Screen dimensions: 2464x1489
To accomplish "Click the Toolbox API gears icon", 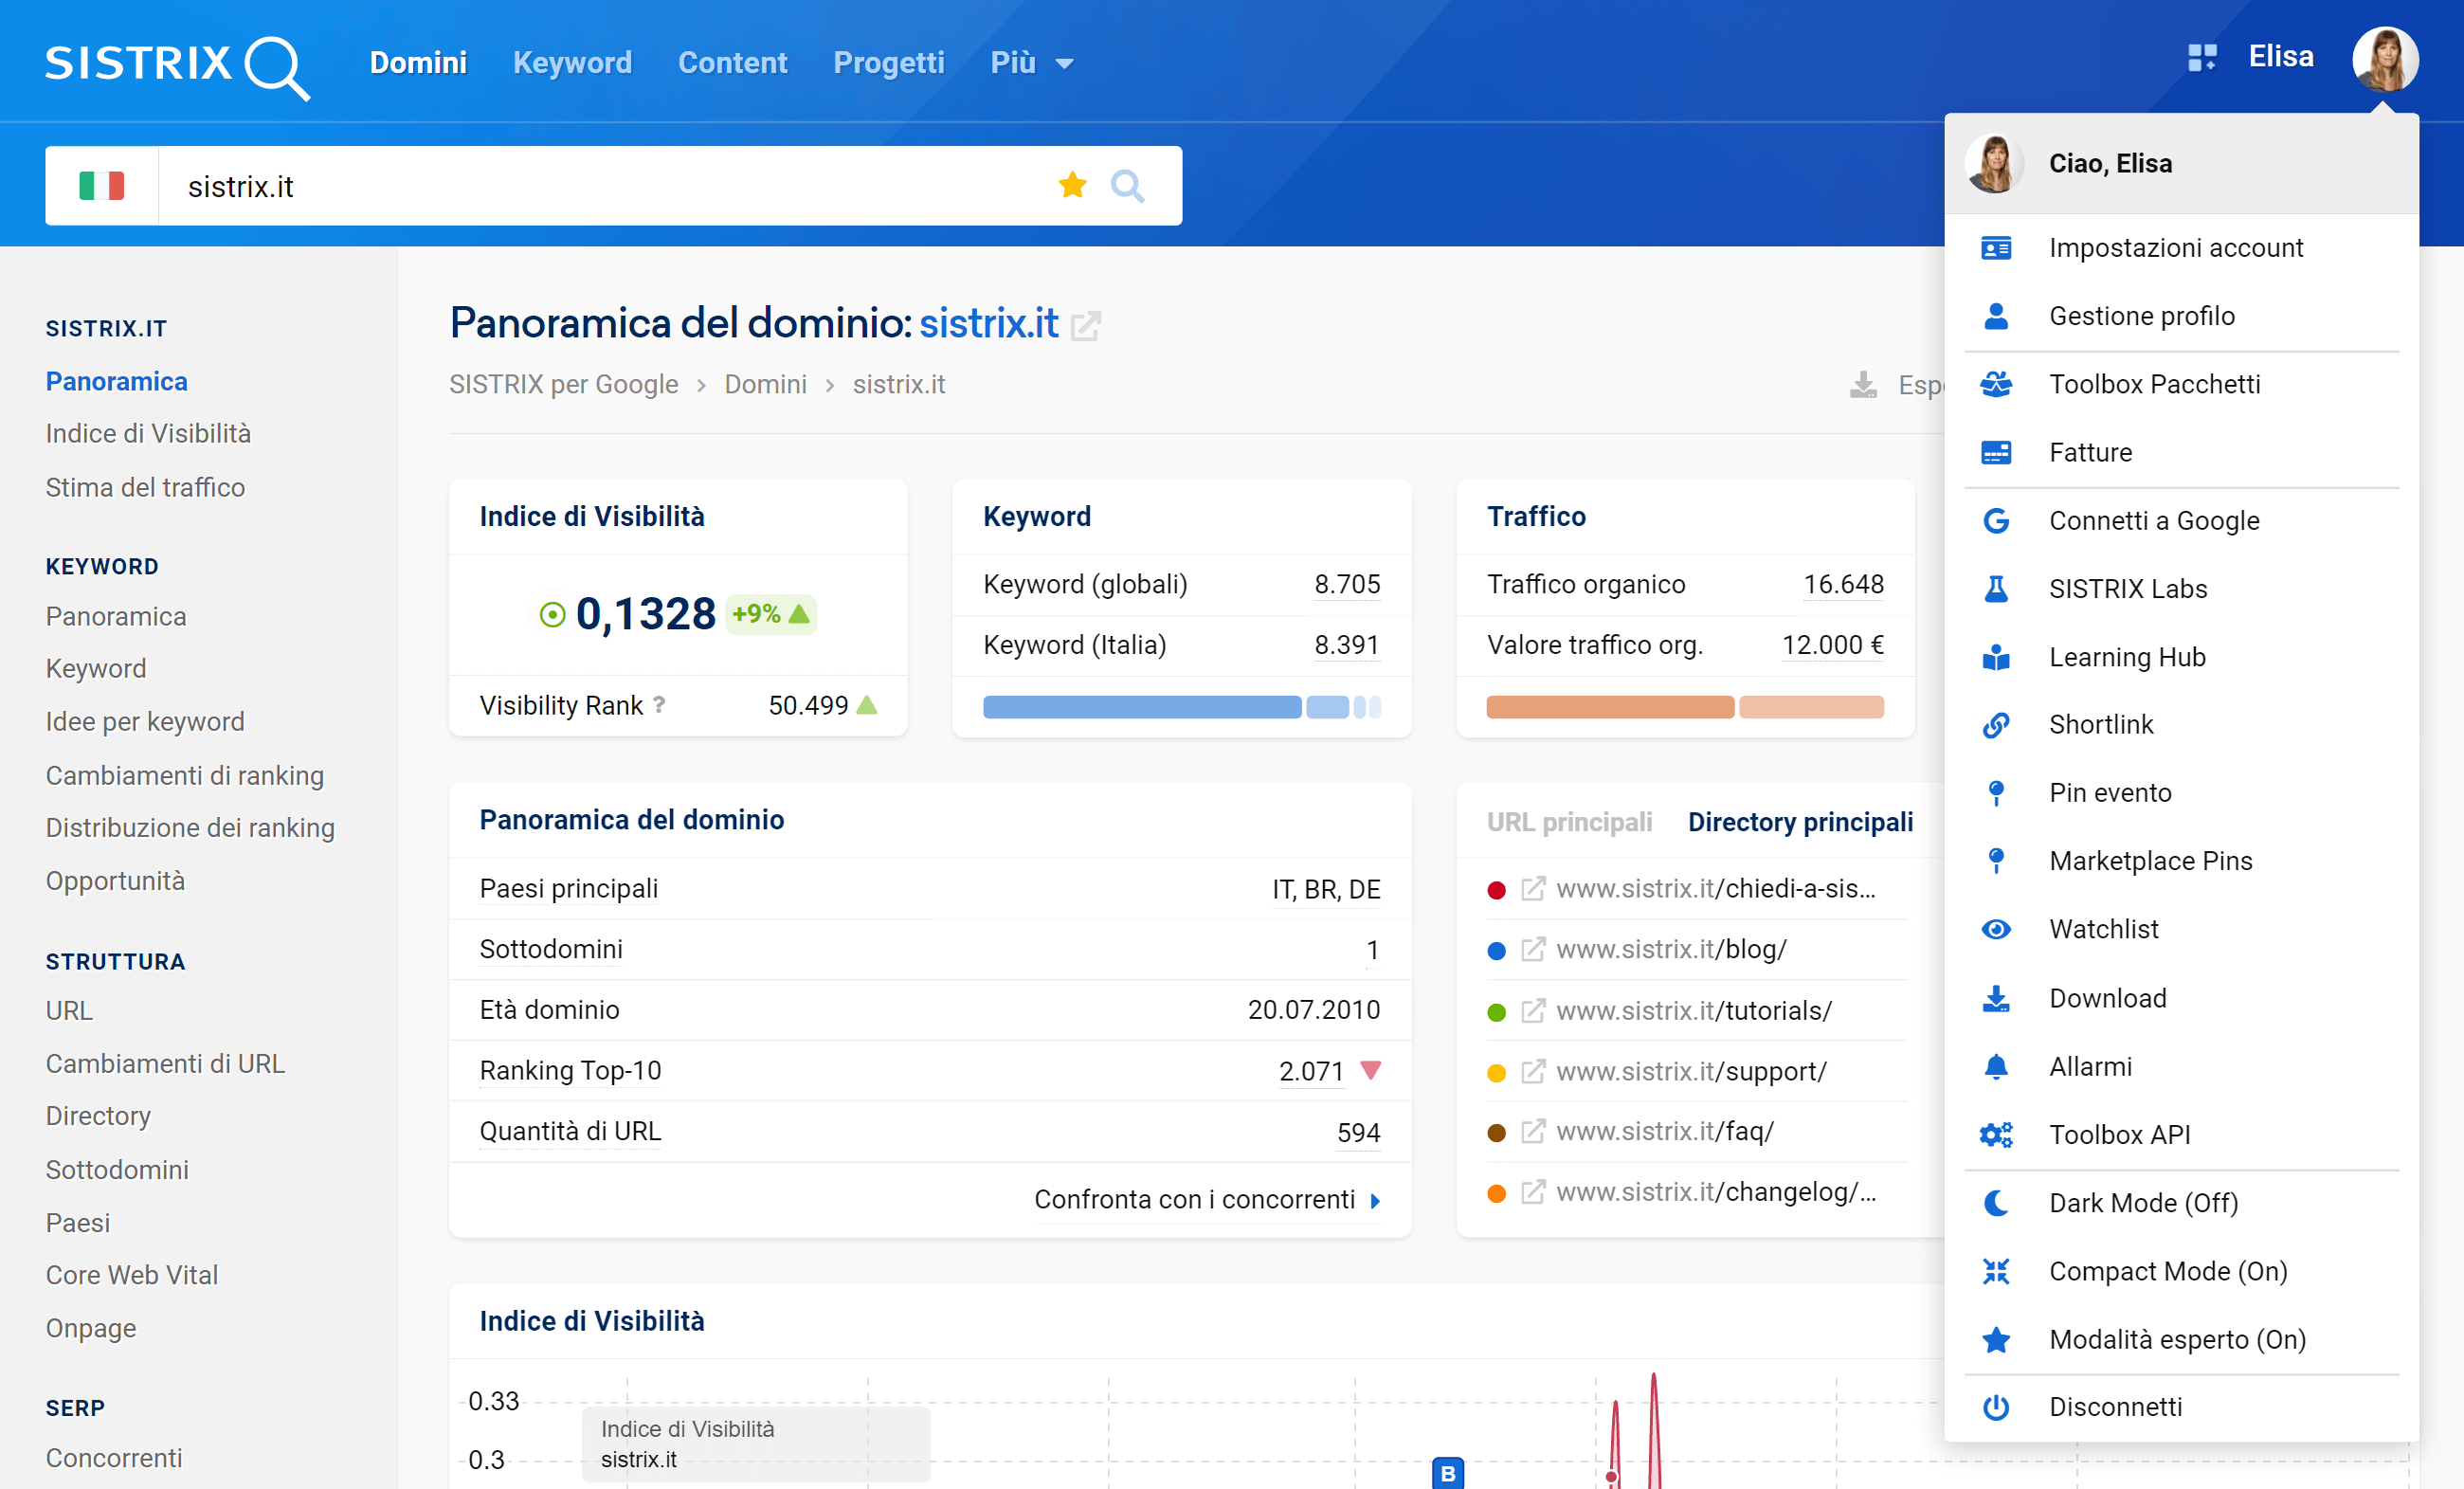I will click(x=1996, y=1135).
